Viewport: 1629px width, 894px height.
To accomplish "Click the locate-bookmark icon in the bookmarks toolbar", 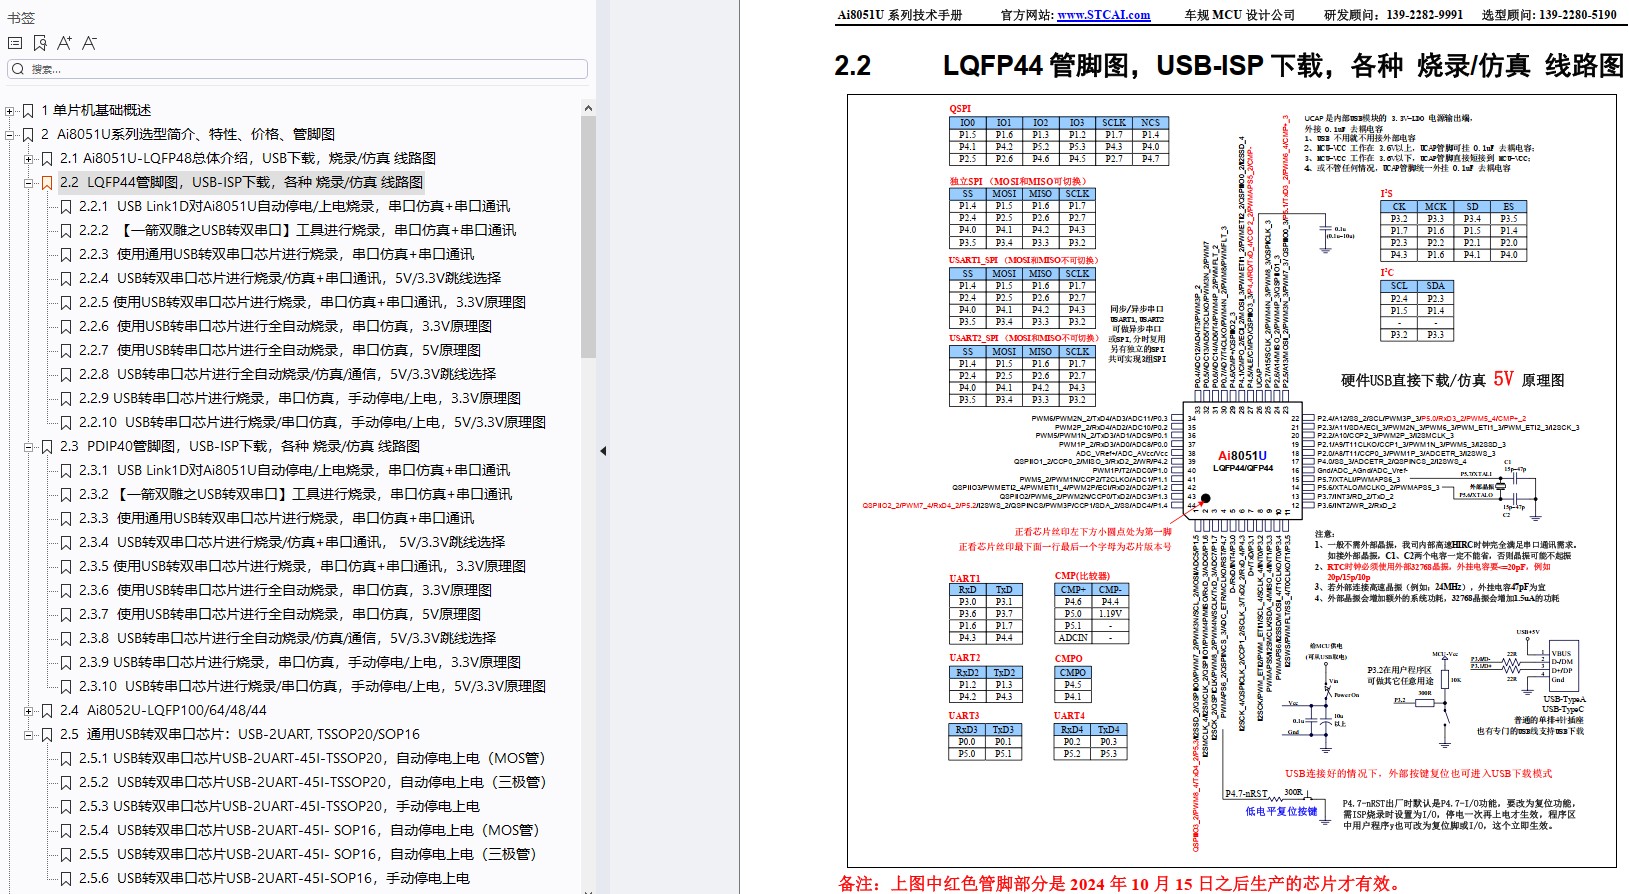I will (40, 43).
